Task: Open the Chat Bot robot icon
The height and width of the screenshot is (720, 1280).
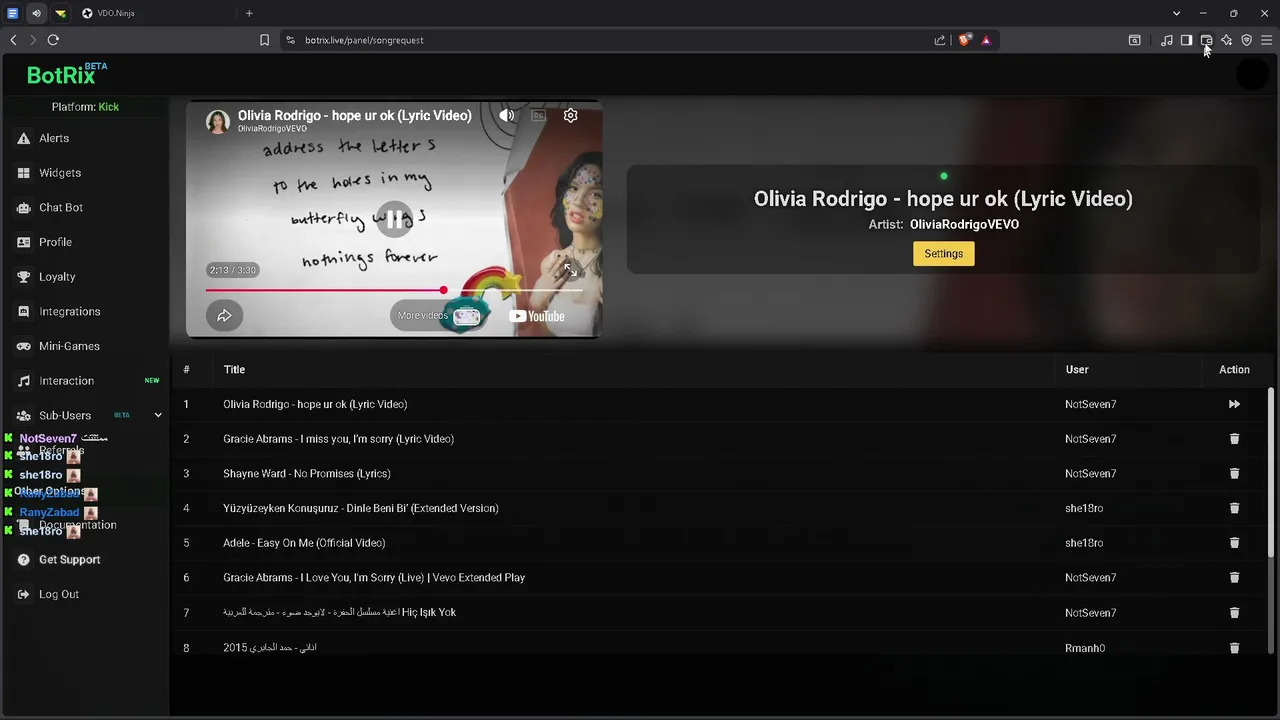Action: 24,208
